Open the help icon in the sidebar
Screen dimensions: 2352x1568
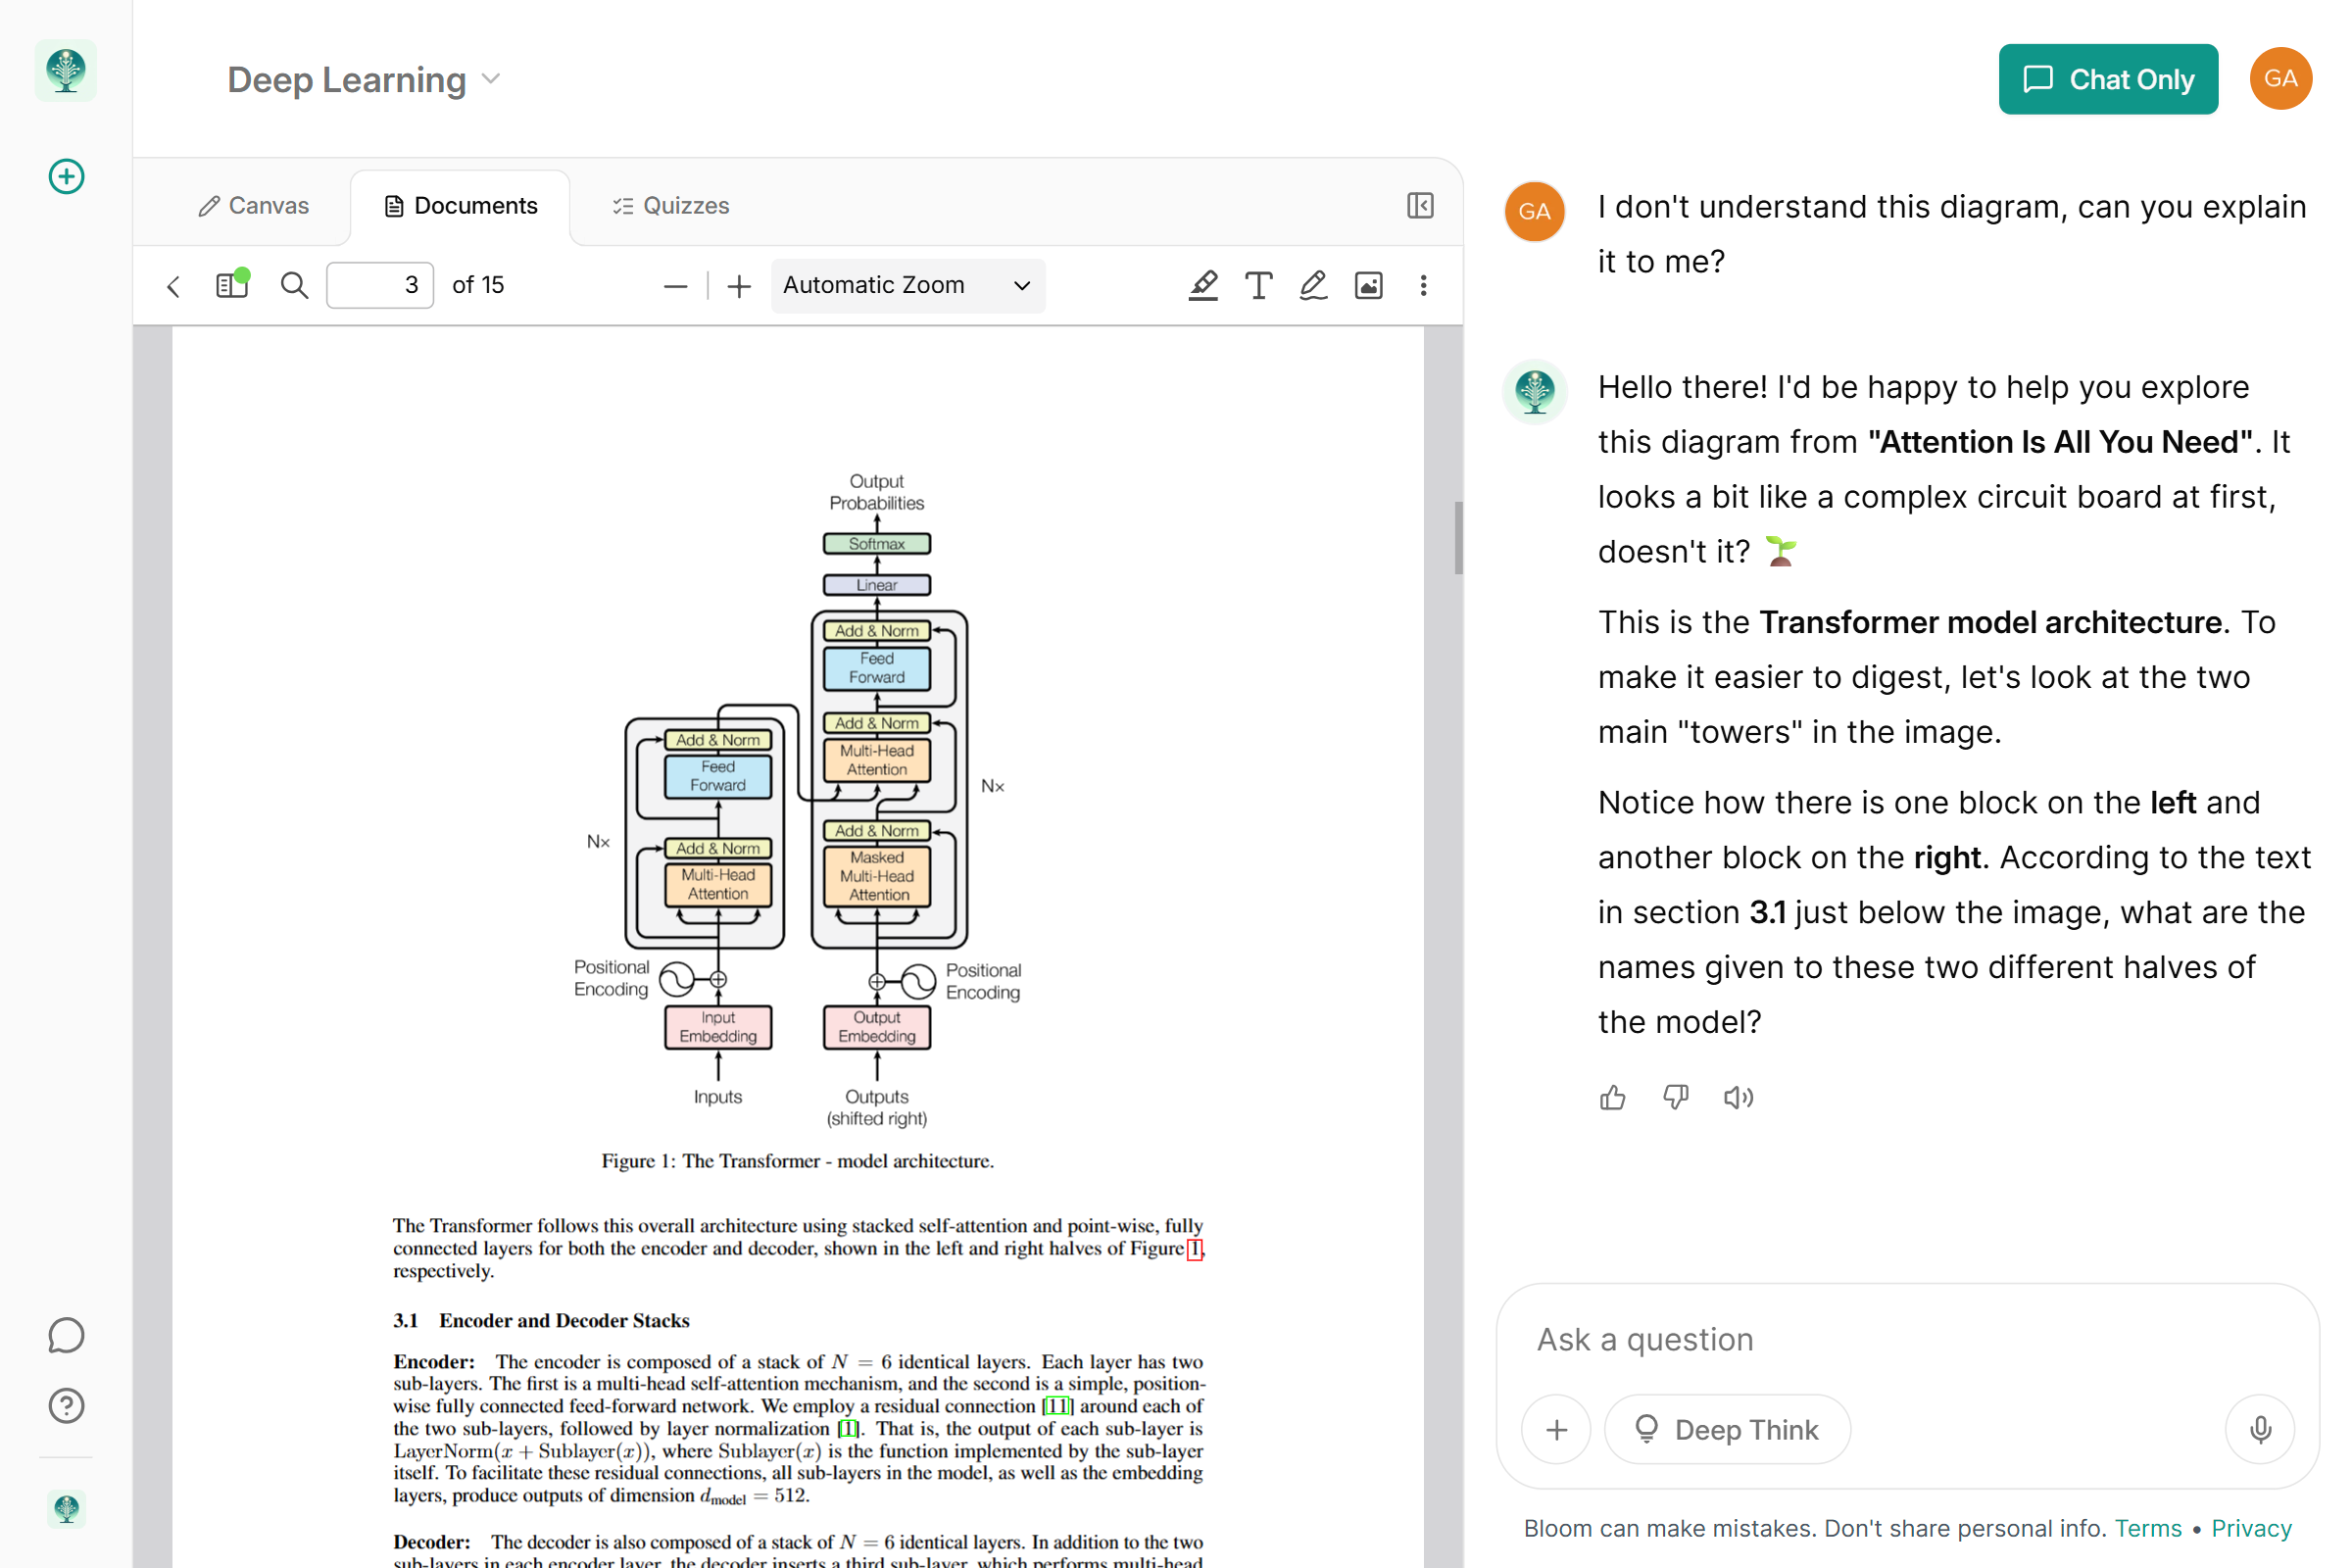pyautogui.click(x=65, y=1406)
